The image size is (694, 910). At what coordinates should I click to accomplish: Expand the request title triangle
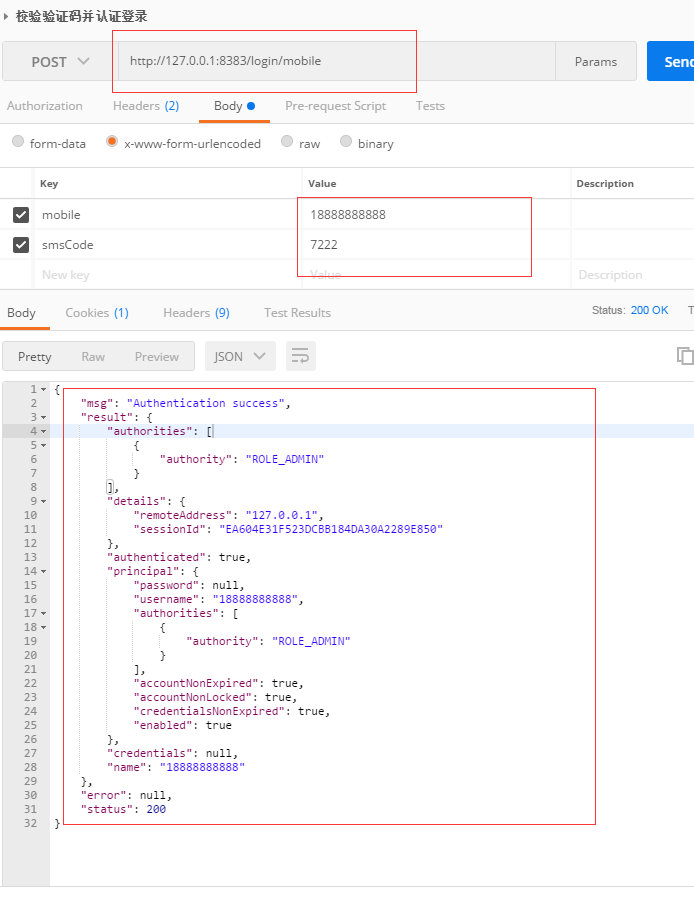[x=6, y=16]
